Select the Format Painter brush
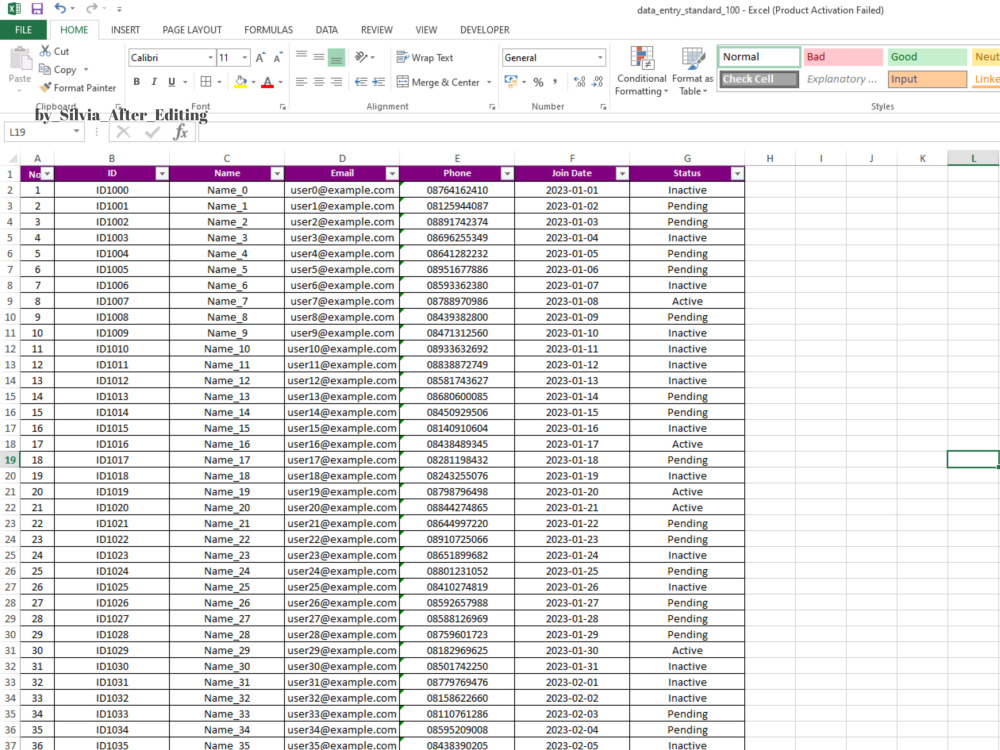The height and width of the screenshot is (750, 1000). (x=45, y=87)
